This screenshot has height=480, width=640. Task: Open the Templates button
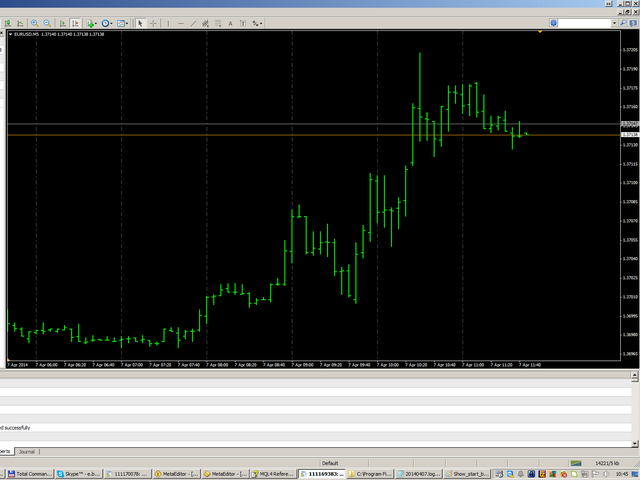coord(121,23)
